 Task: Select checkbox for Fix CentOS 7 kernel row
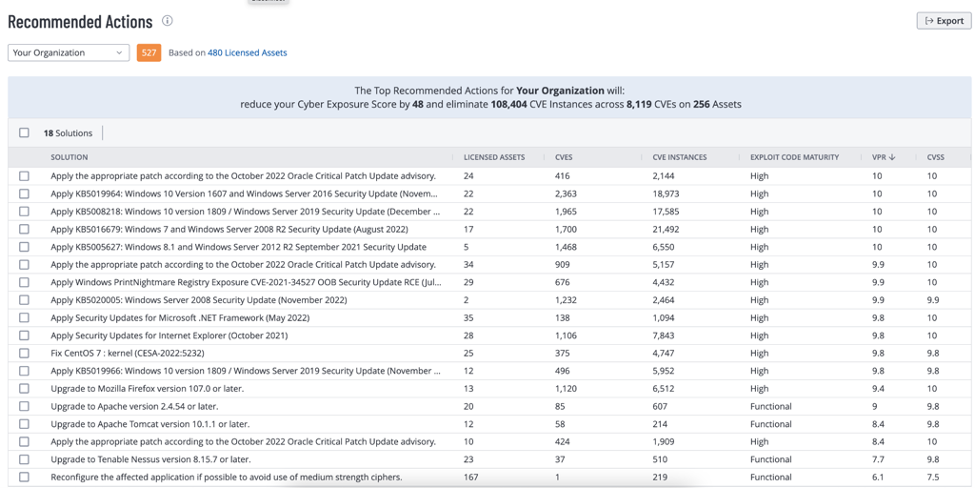click(24, 353)
